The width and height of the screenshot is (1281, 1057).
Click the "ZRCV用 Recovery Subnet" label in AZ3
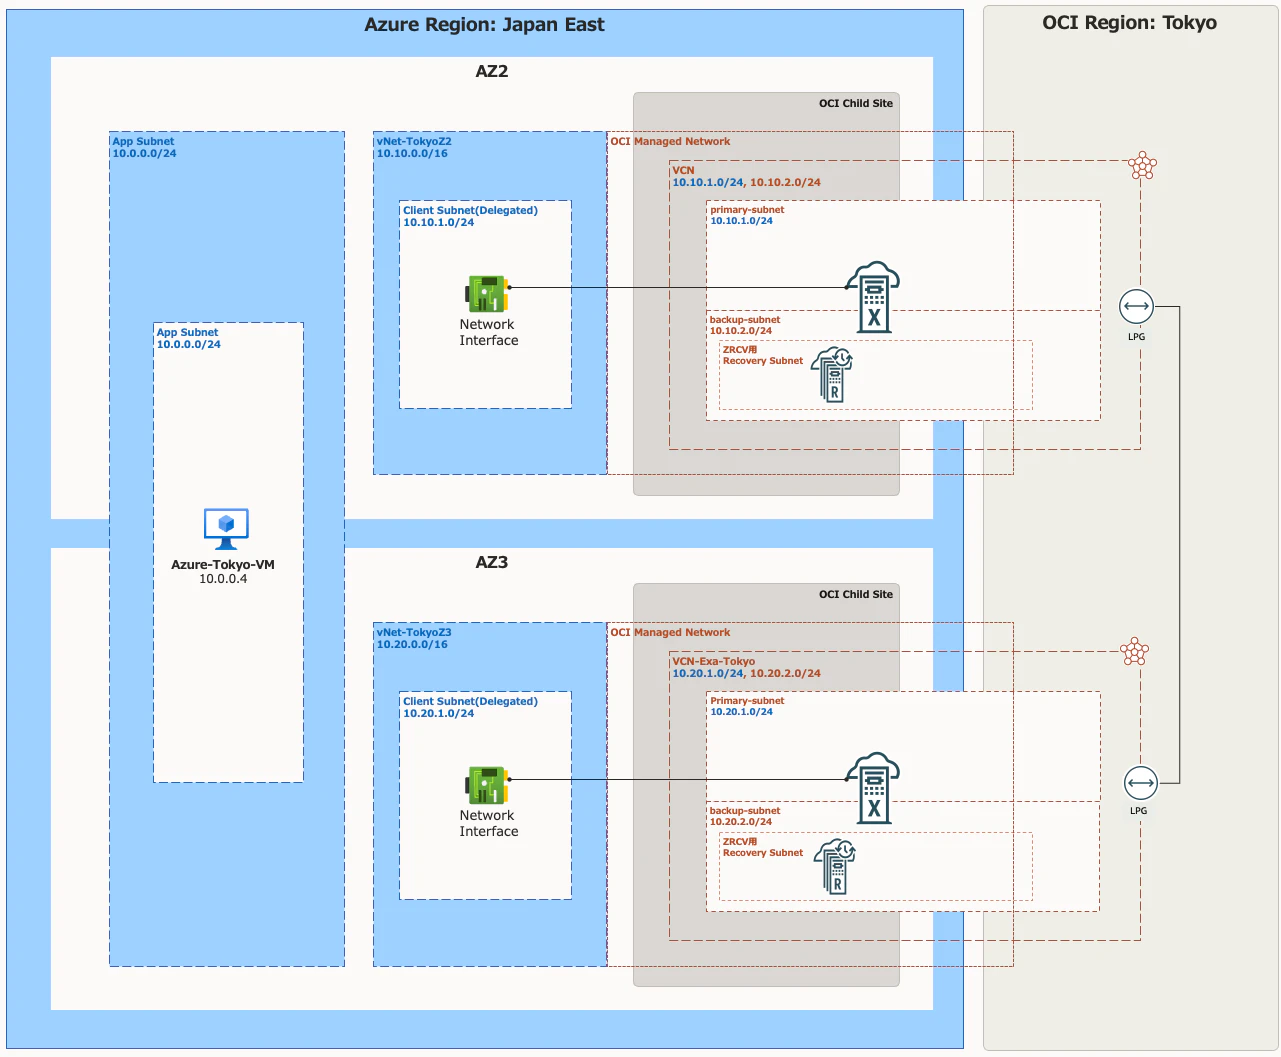tap(763, 848)
